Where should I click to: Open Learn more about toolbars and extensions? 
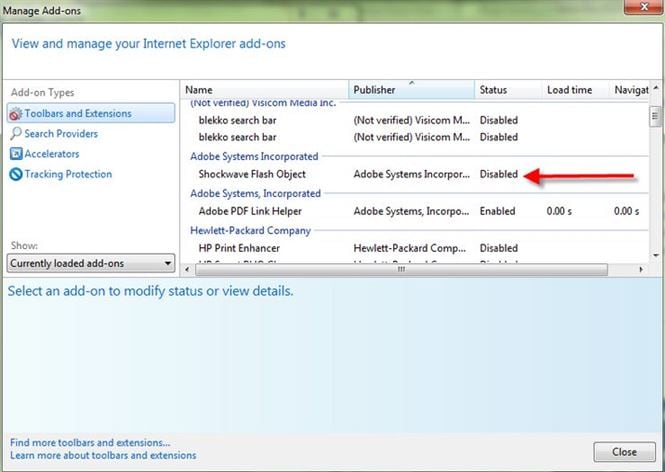tap(103, 455)
